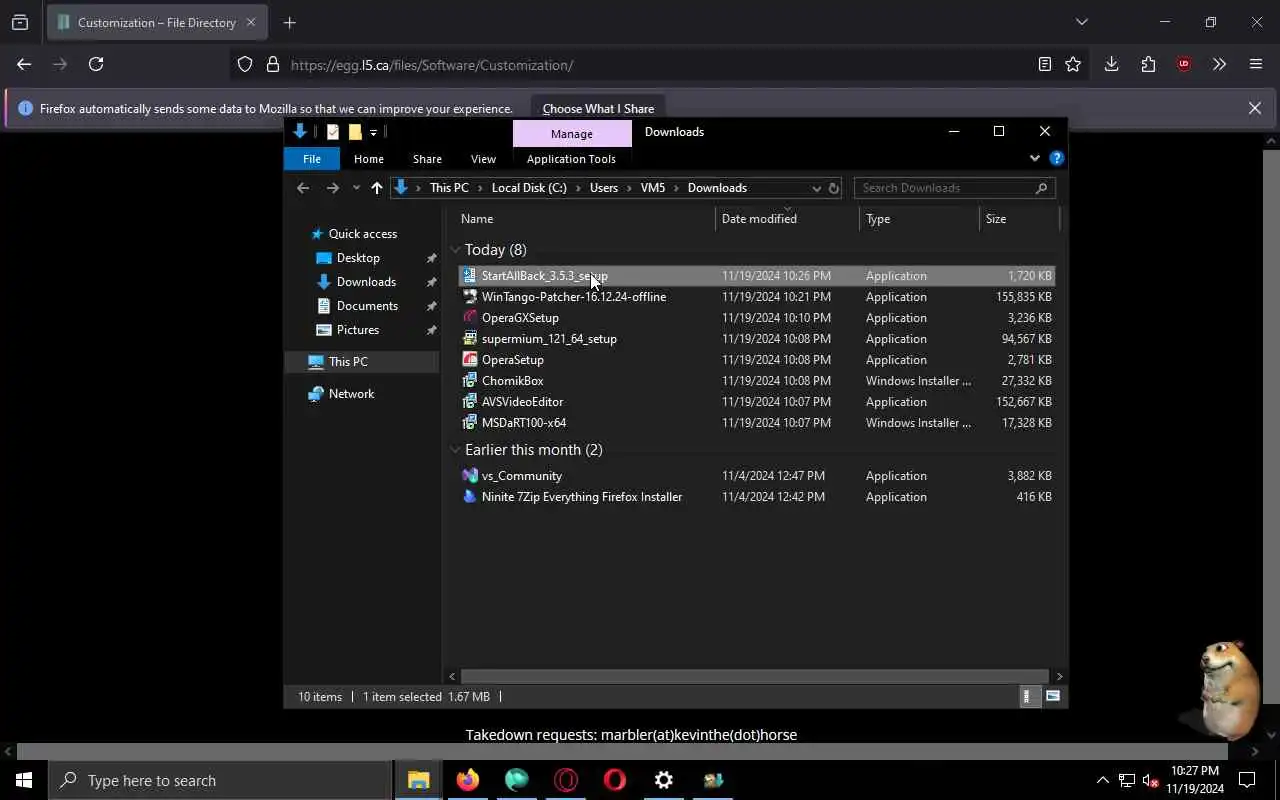Refresh the Downloads folder

coord(833,188)
